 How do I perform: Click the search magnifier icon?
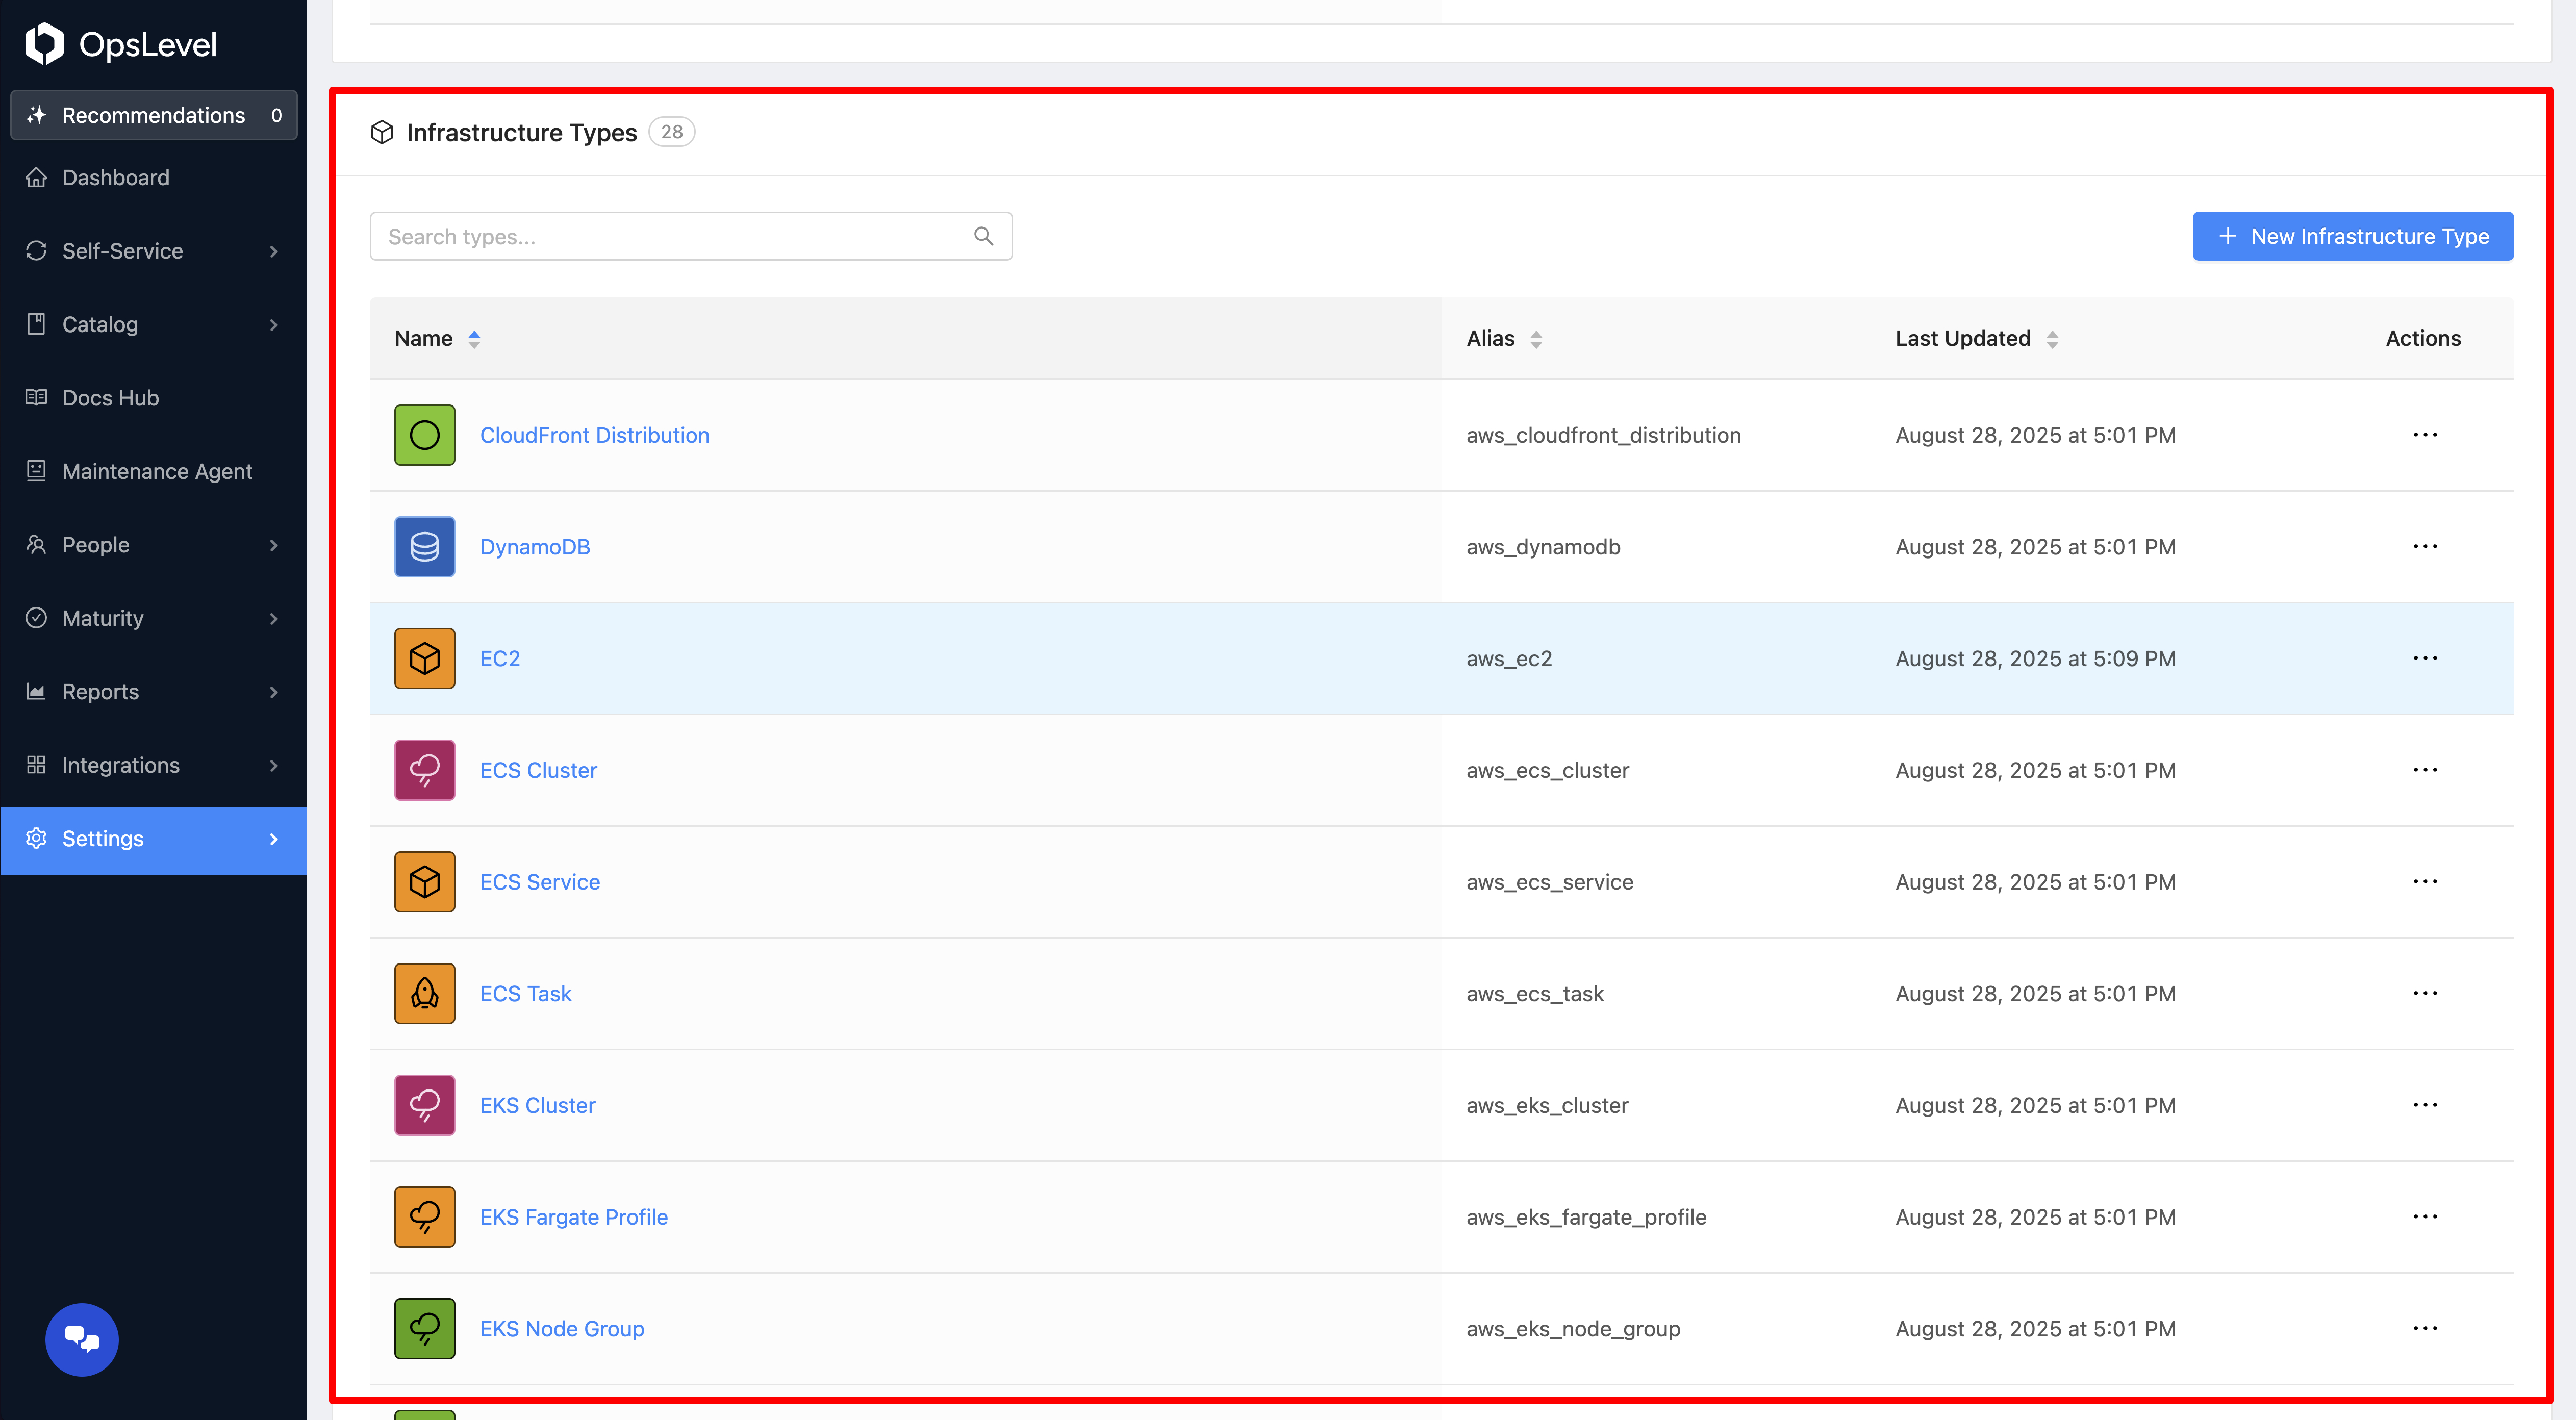983,236
